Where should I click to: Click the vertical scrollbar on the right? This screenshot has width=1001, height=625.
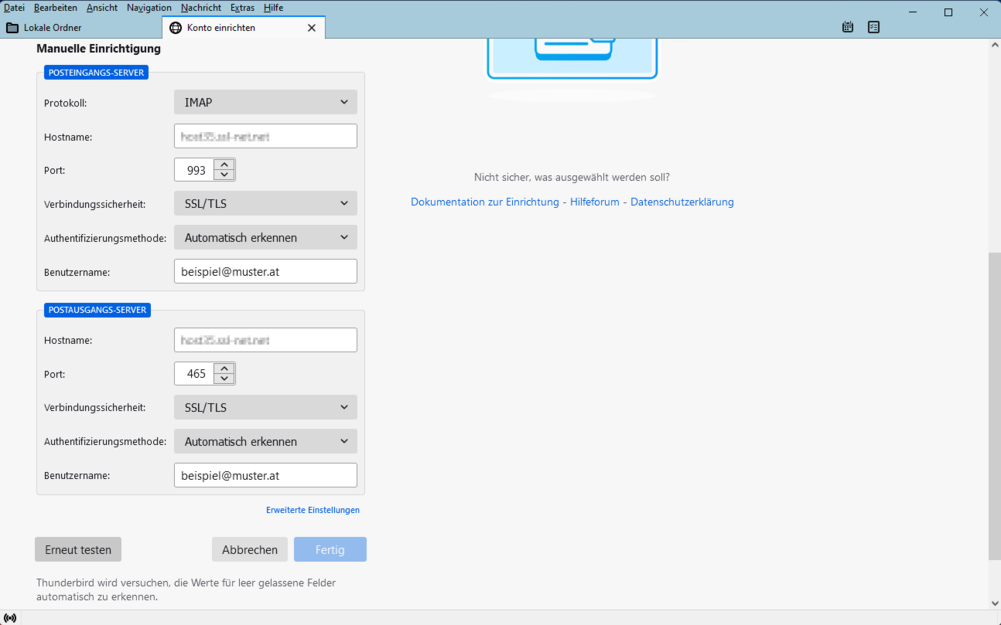[994, 400]
